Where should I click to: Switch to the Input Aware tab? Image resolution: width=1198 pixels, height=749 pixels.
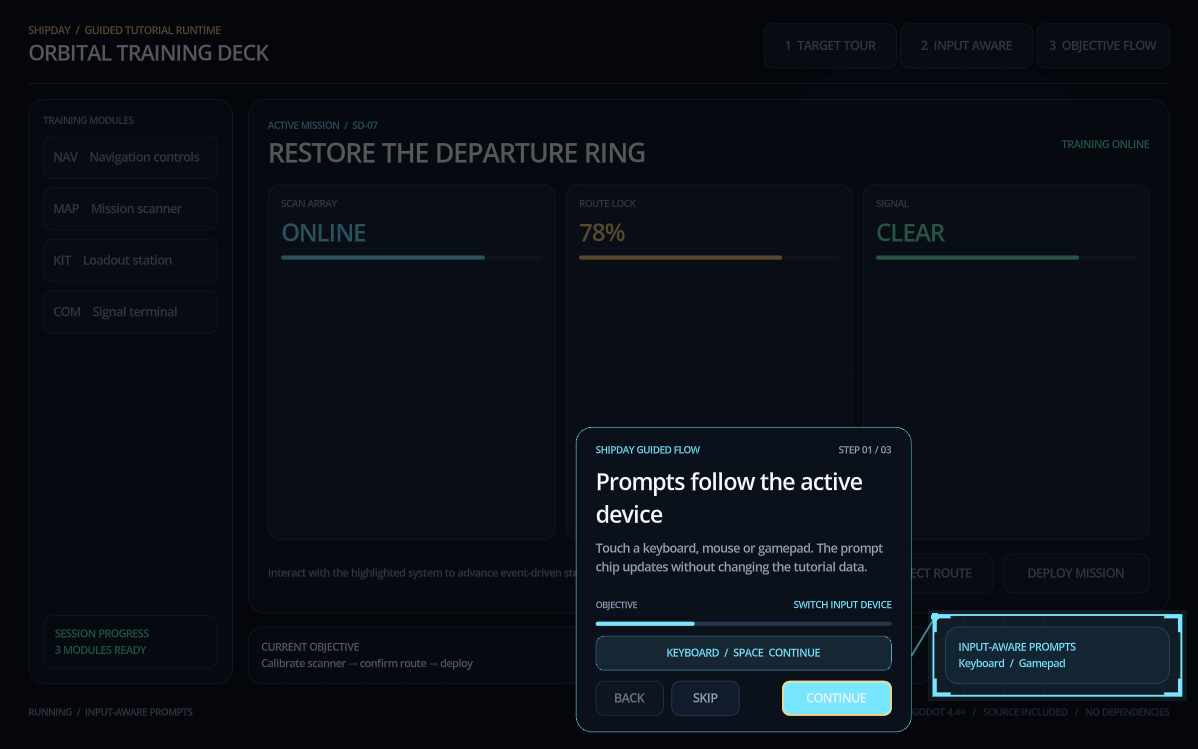(966, 46)
